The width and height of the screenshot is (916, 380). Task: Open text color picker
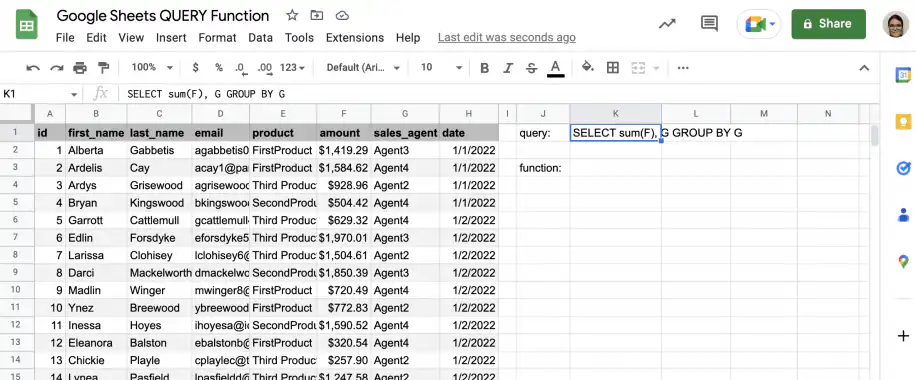click(x=556, y=68)
